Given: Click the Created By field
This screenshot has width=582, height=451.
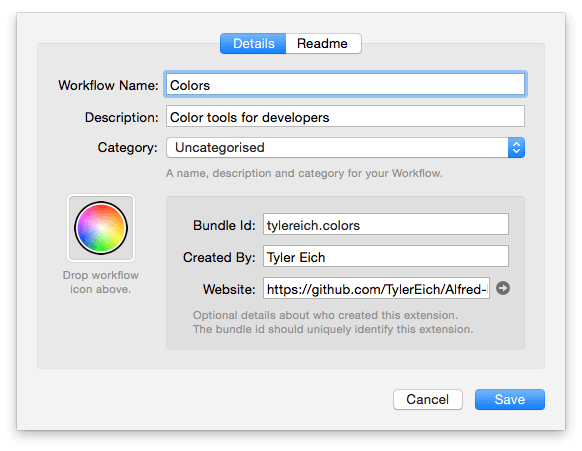Looking at the screenshot, I should [x=386, y=256].
